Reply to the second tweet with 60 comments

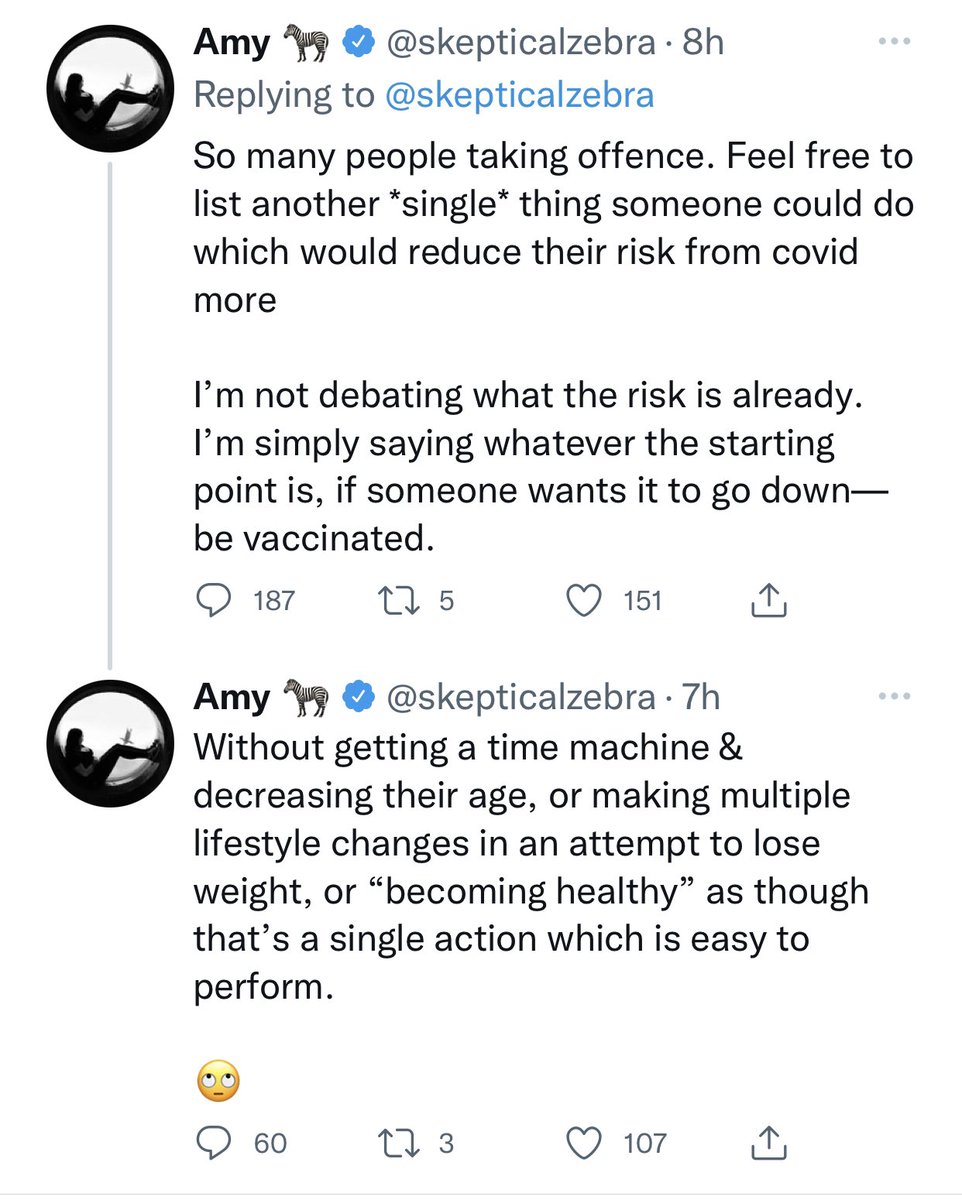tap(211, 1142)
